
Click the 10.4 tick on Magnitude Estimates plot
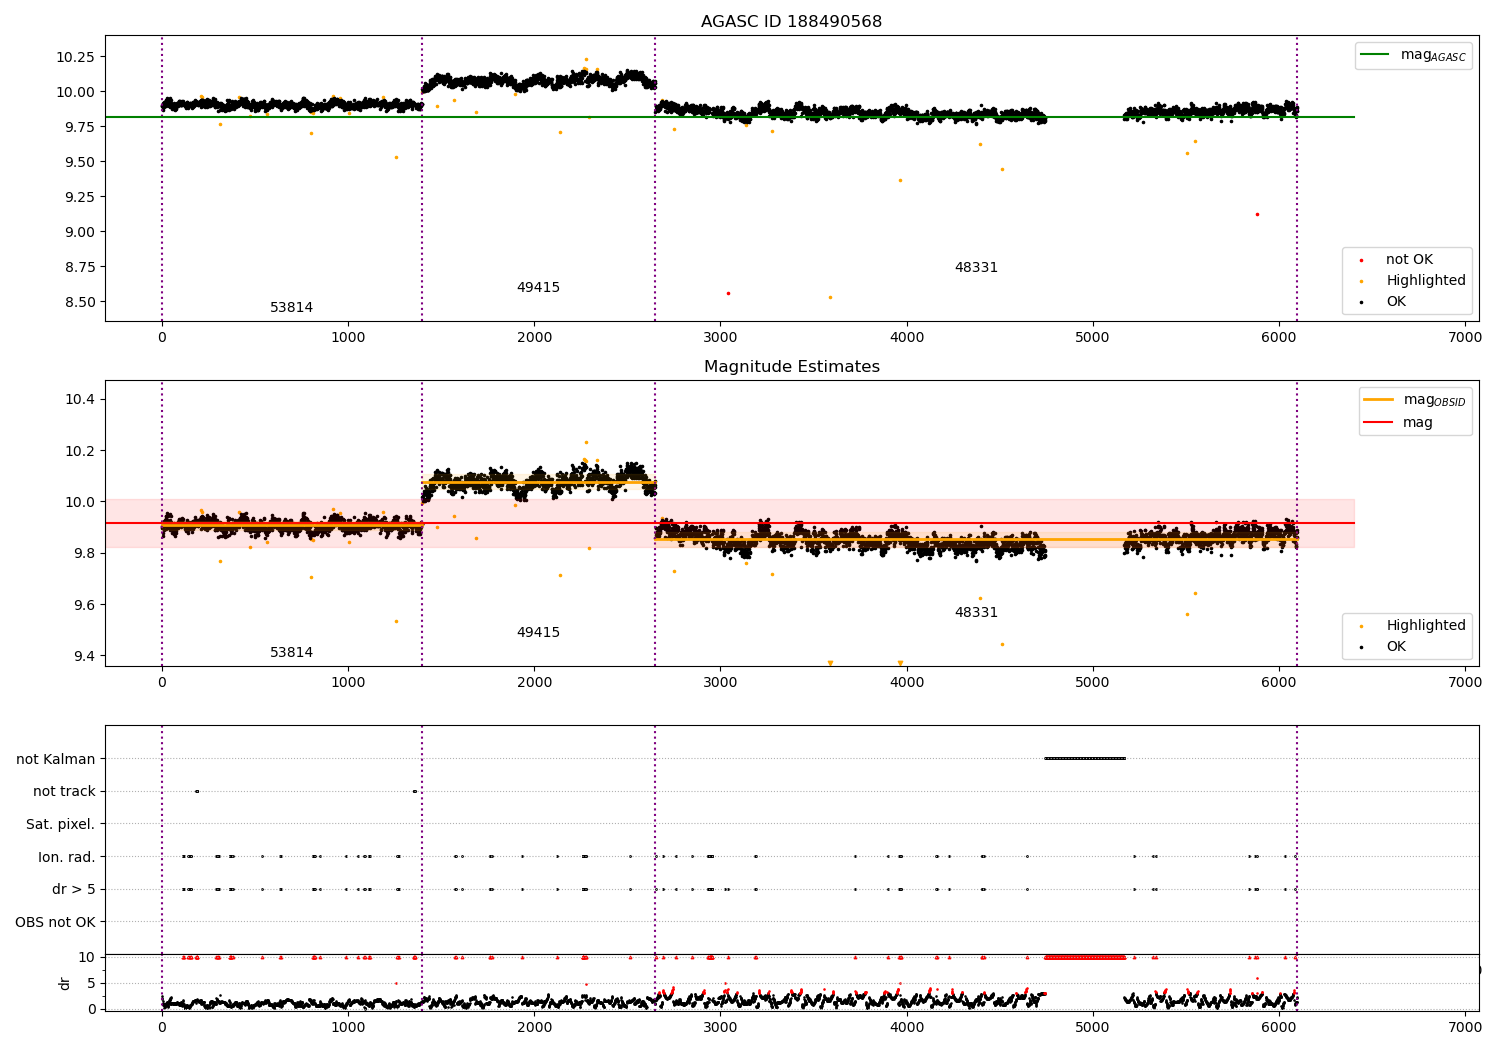pyautogui.click(x=79, y=399)
